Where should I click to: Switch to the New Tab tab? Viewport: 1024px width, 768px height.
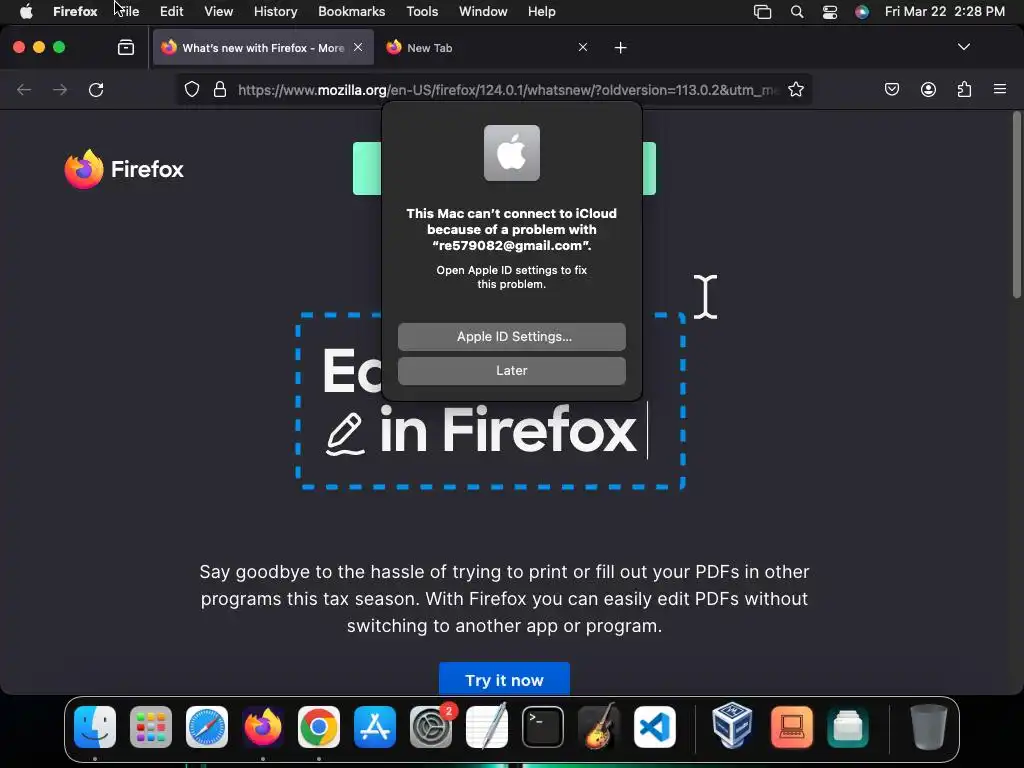487,48
